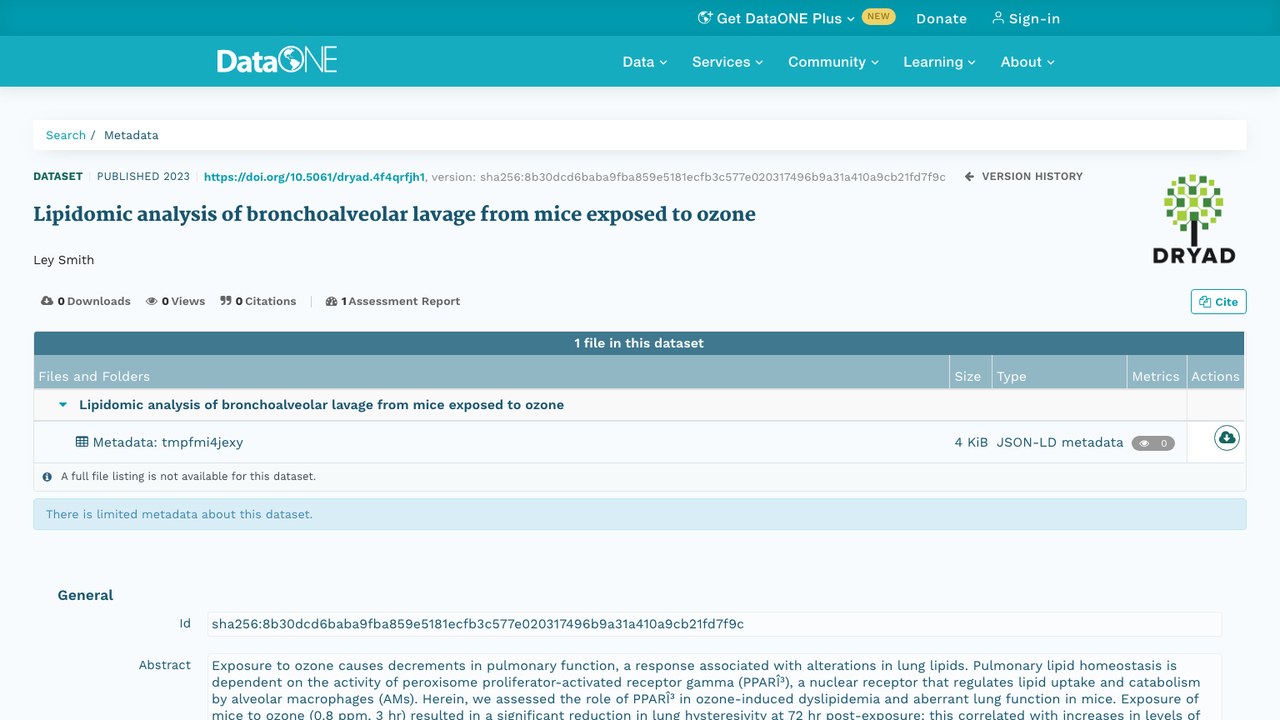Click the 4 KiB size cell
The width and height of the screenshot is (1280, 720).
pos(971,442)
